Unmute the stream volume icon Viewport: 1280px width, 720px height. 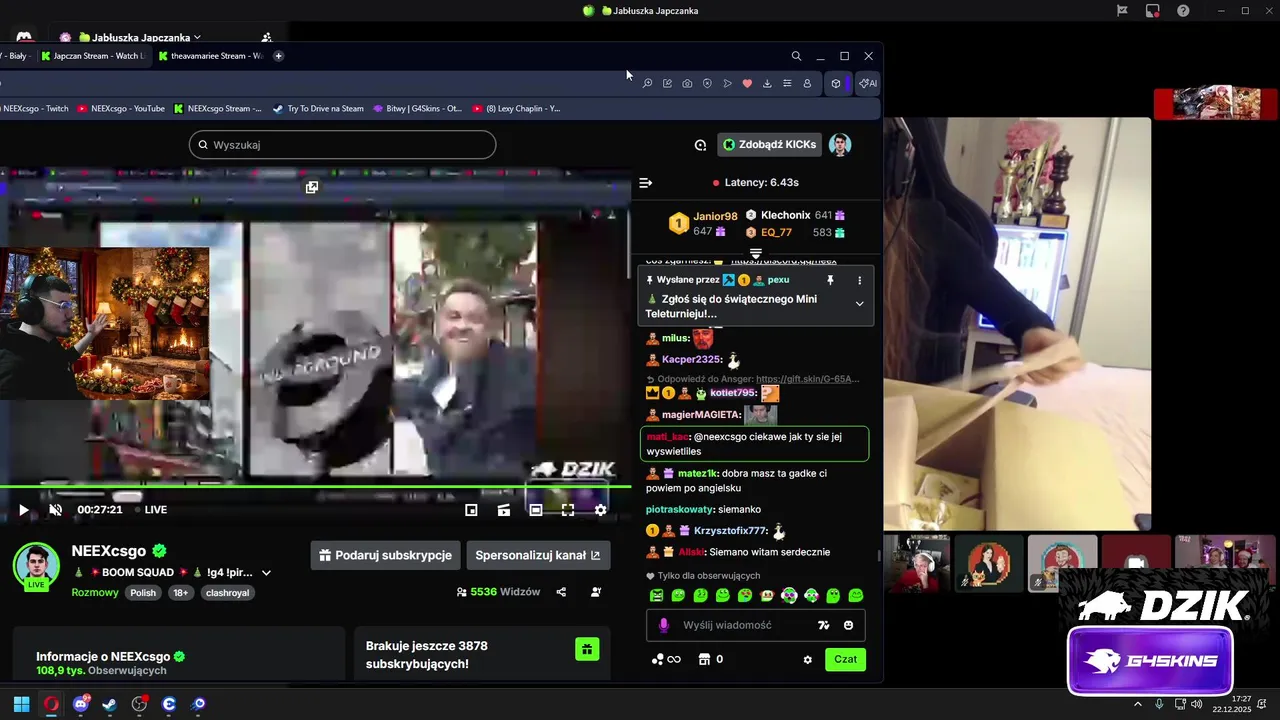coord(56,510)
